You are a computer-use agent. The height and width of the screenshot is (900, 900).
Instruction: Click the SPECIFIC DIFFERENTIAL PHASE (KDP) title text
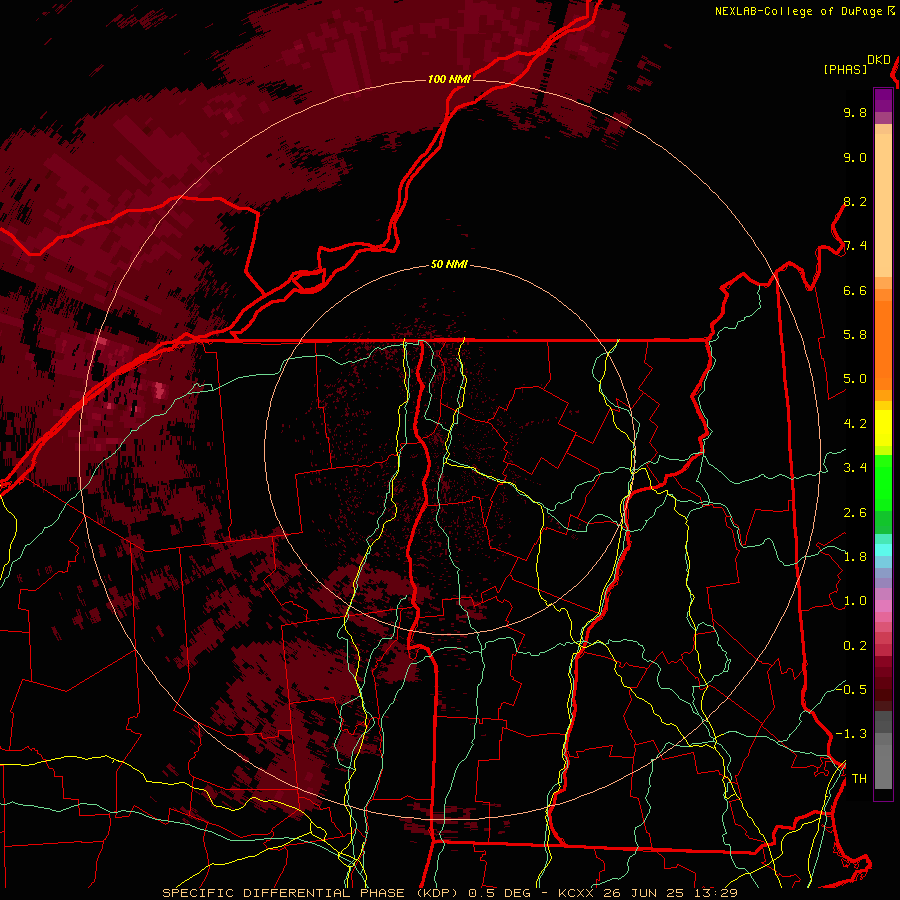(x=310, y=893)
